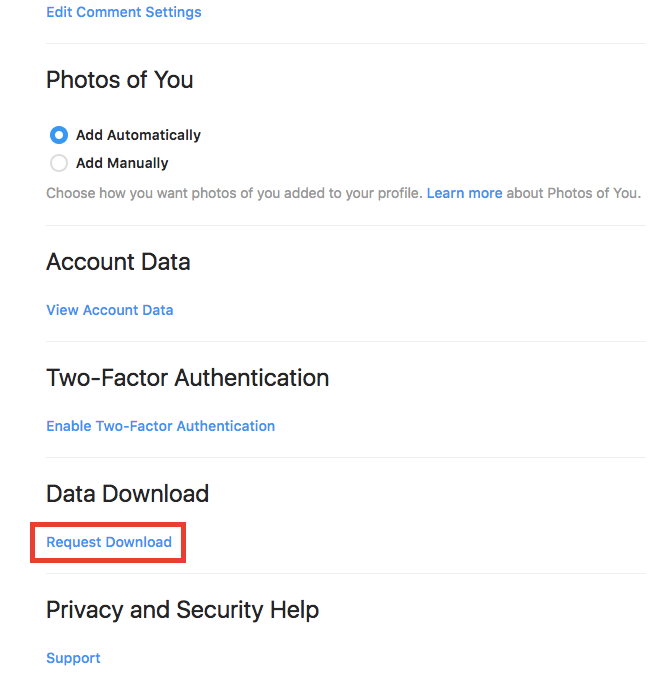Click the 'Add Manually' option label text
This screenshot has height=673, width=659.
pos(122,163)
